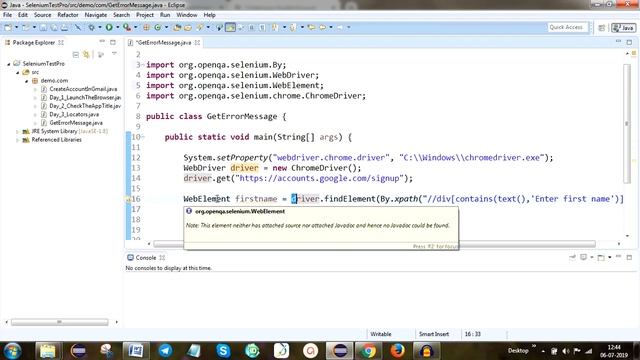The image size is (640, 360).
Task: Click the Run External Tools icon
Action: (127, 27)
